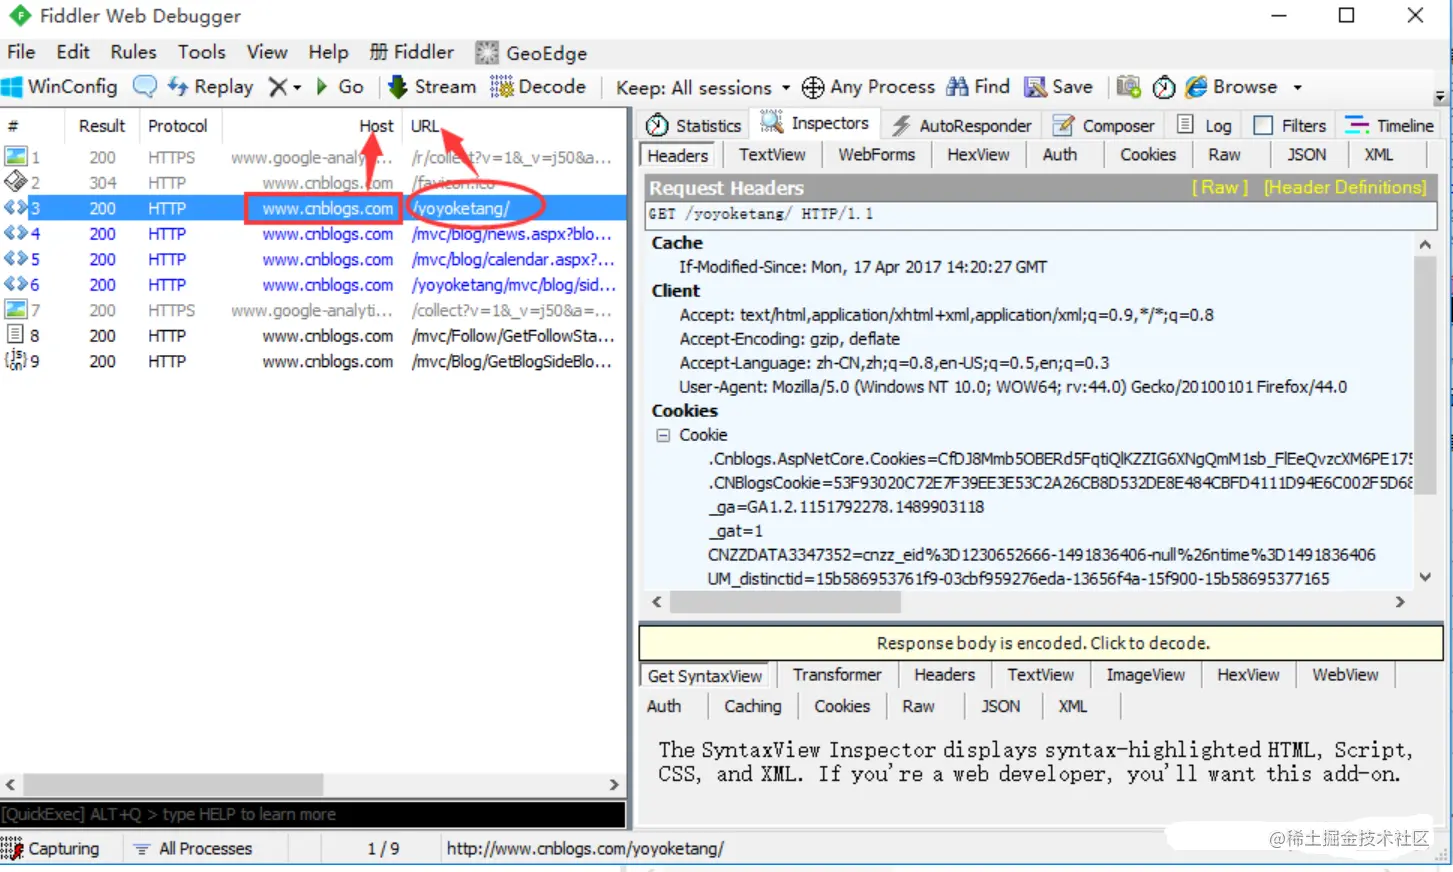Sort sessions by Protocol column header

[178, 126]
